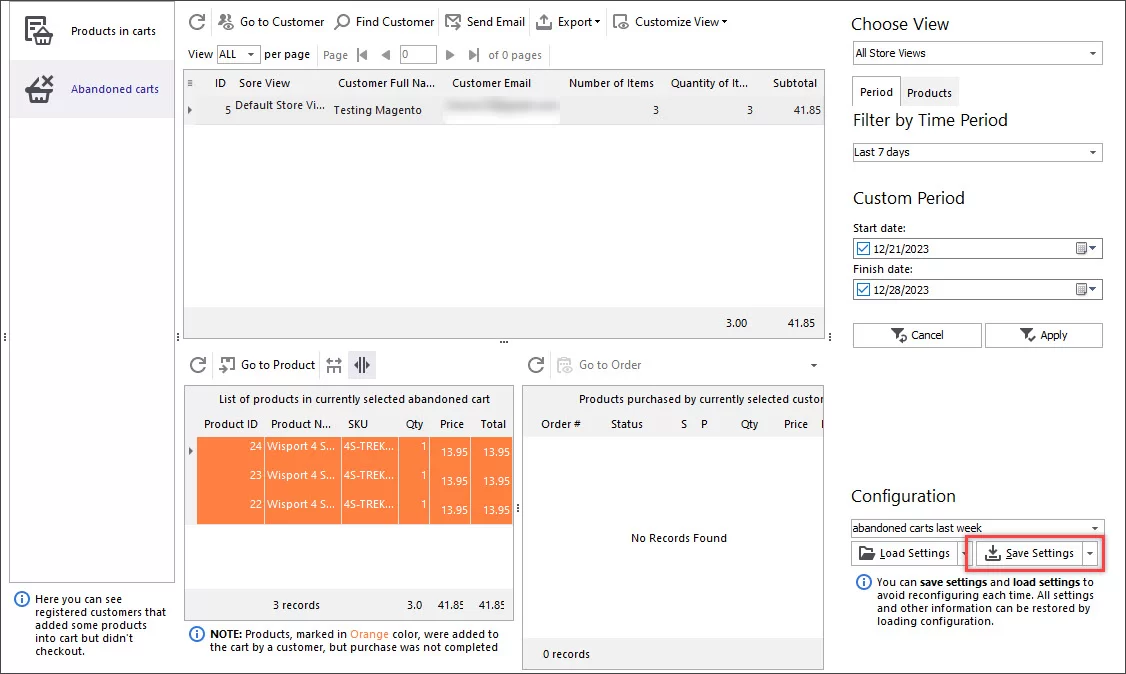Screen dimensions: 1126x674
Task: Open the All Store Views dropdown
Action: pos(977,53)
